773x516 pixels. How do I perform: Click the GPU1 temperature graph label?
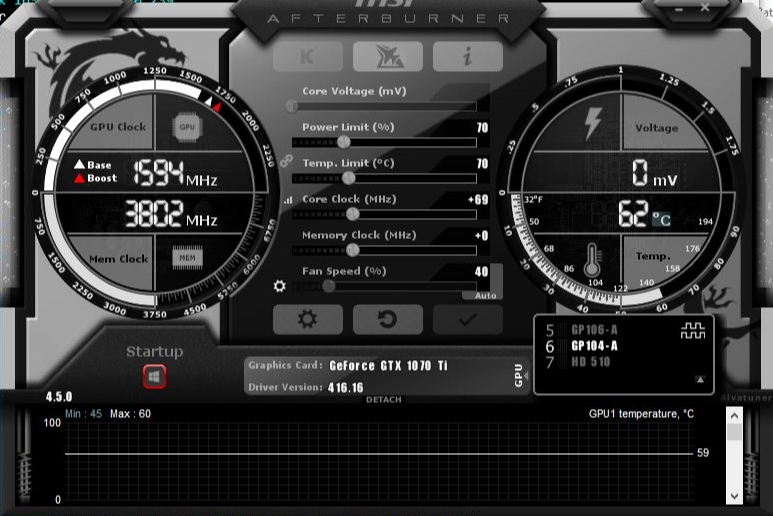(641, 414)
